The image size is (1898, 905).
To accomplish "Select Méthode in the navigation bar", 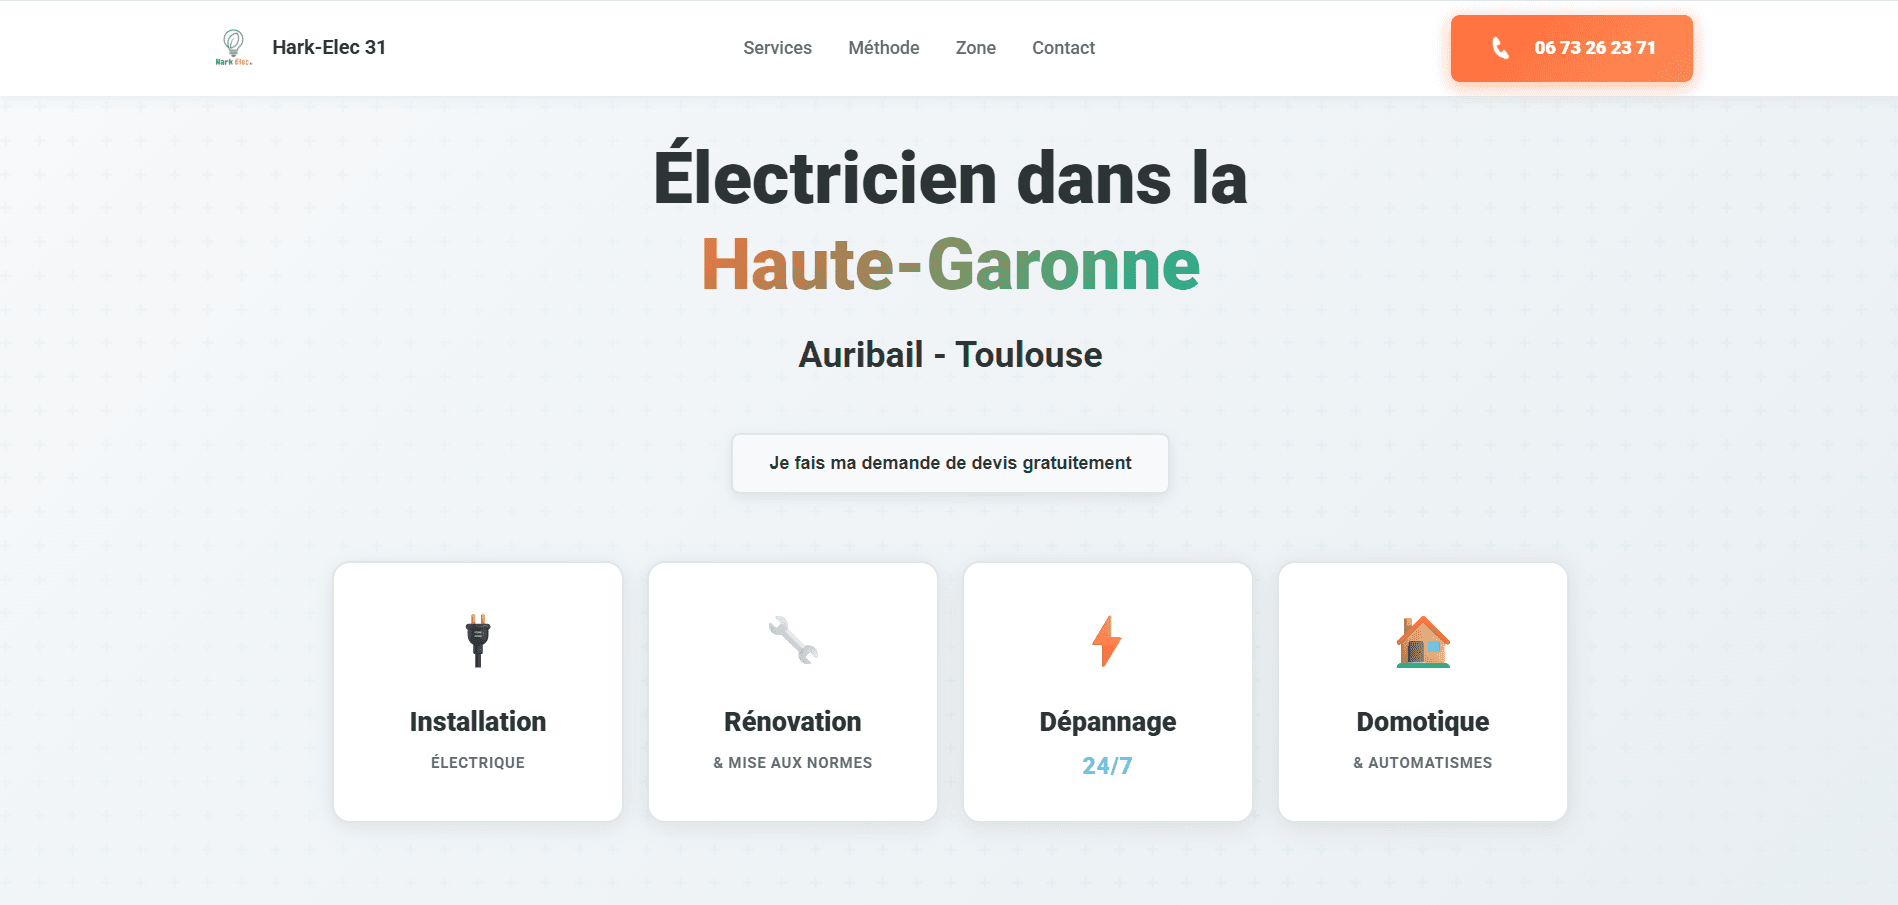I will pos(883,47).
